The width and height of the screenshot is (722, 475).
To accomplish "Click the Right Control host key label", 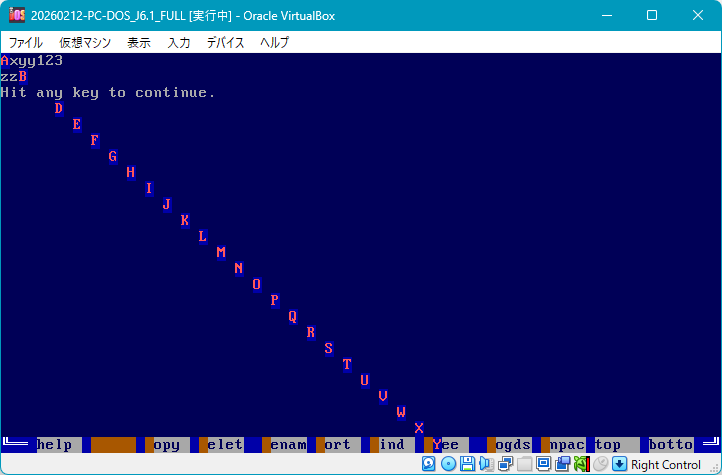I will [666, 464].
